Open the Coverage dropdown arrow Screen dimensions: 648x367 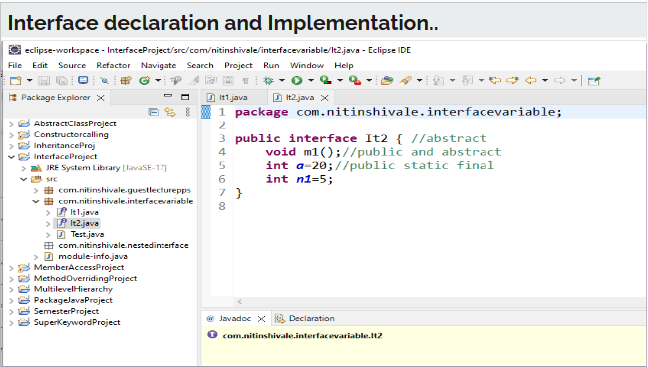pos(340,81)
